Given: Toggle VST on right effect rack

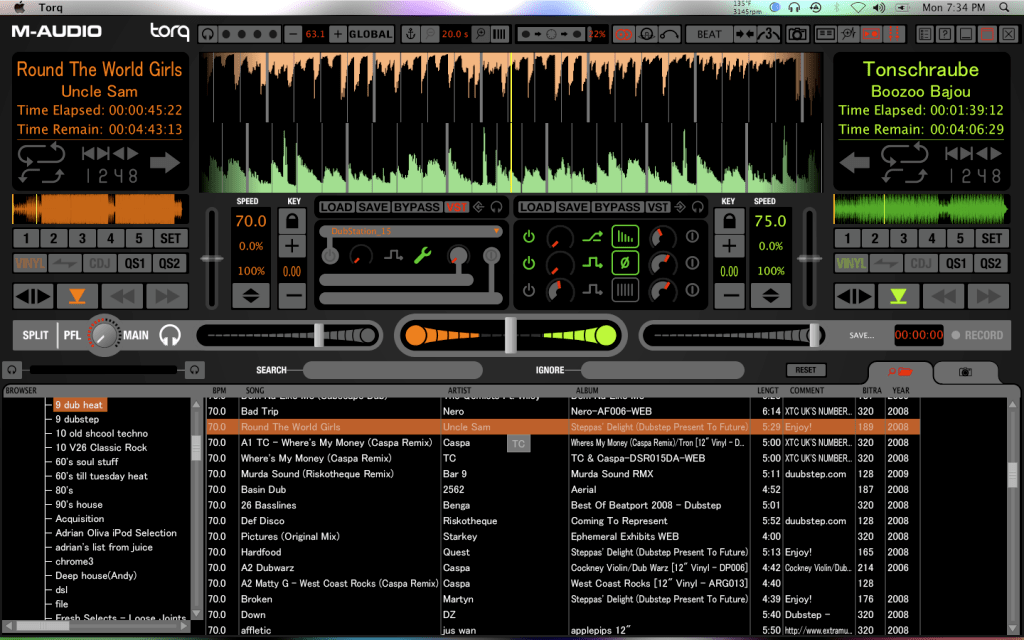Looking at the screenshot, I should coord(658,207).
